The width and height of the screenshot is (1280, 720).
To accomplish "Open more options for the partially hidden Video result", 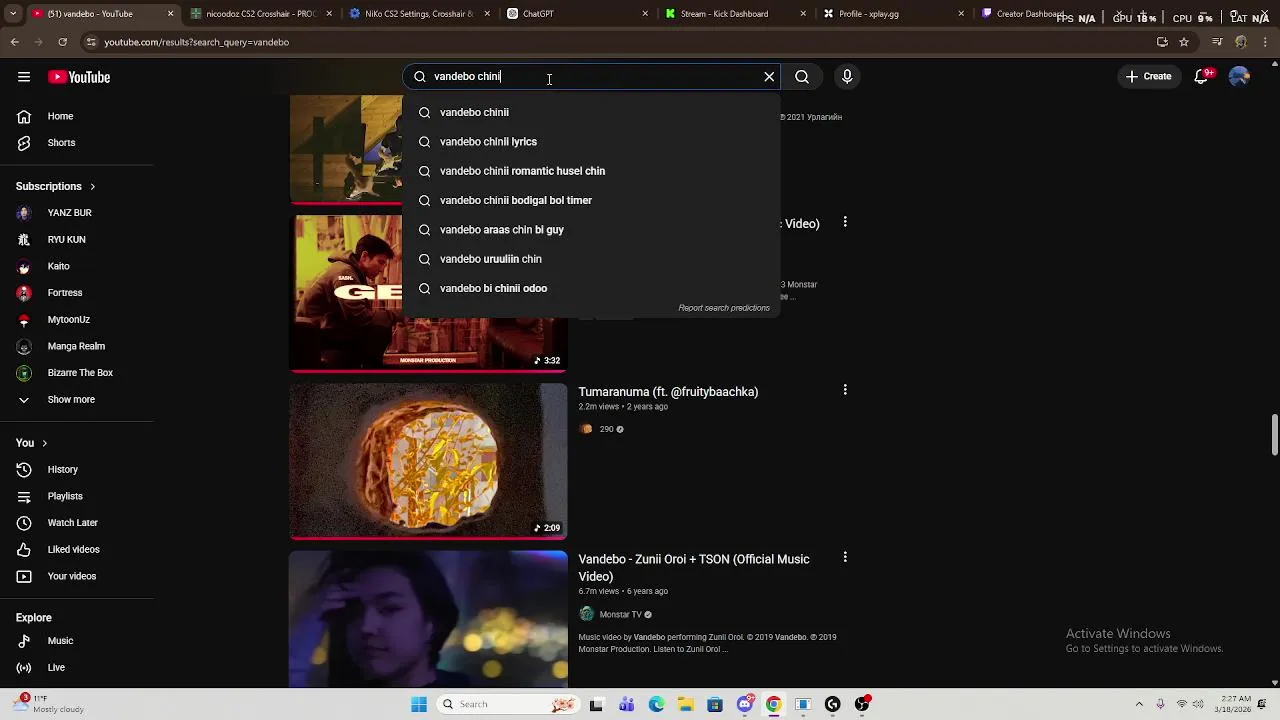I will click(x=845, y=222).
